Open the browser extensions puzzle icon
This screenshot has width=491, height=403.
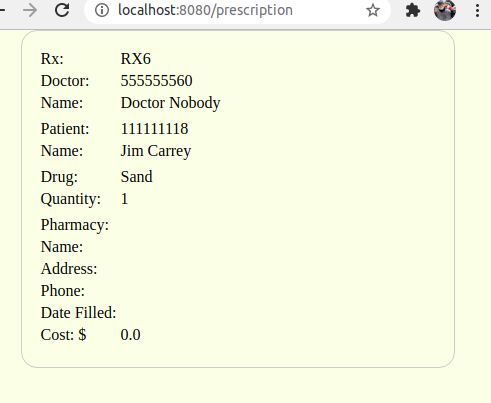click(x=413, y=10)
